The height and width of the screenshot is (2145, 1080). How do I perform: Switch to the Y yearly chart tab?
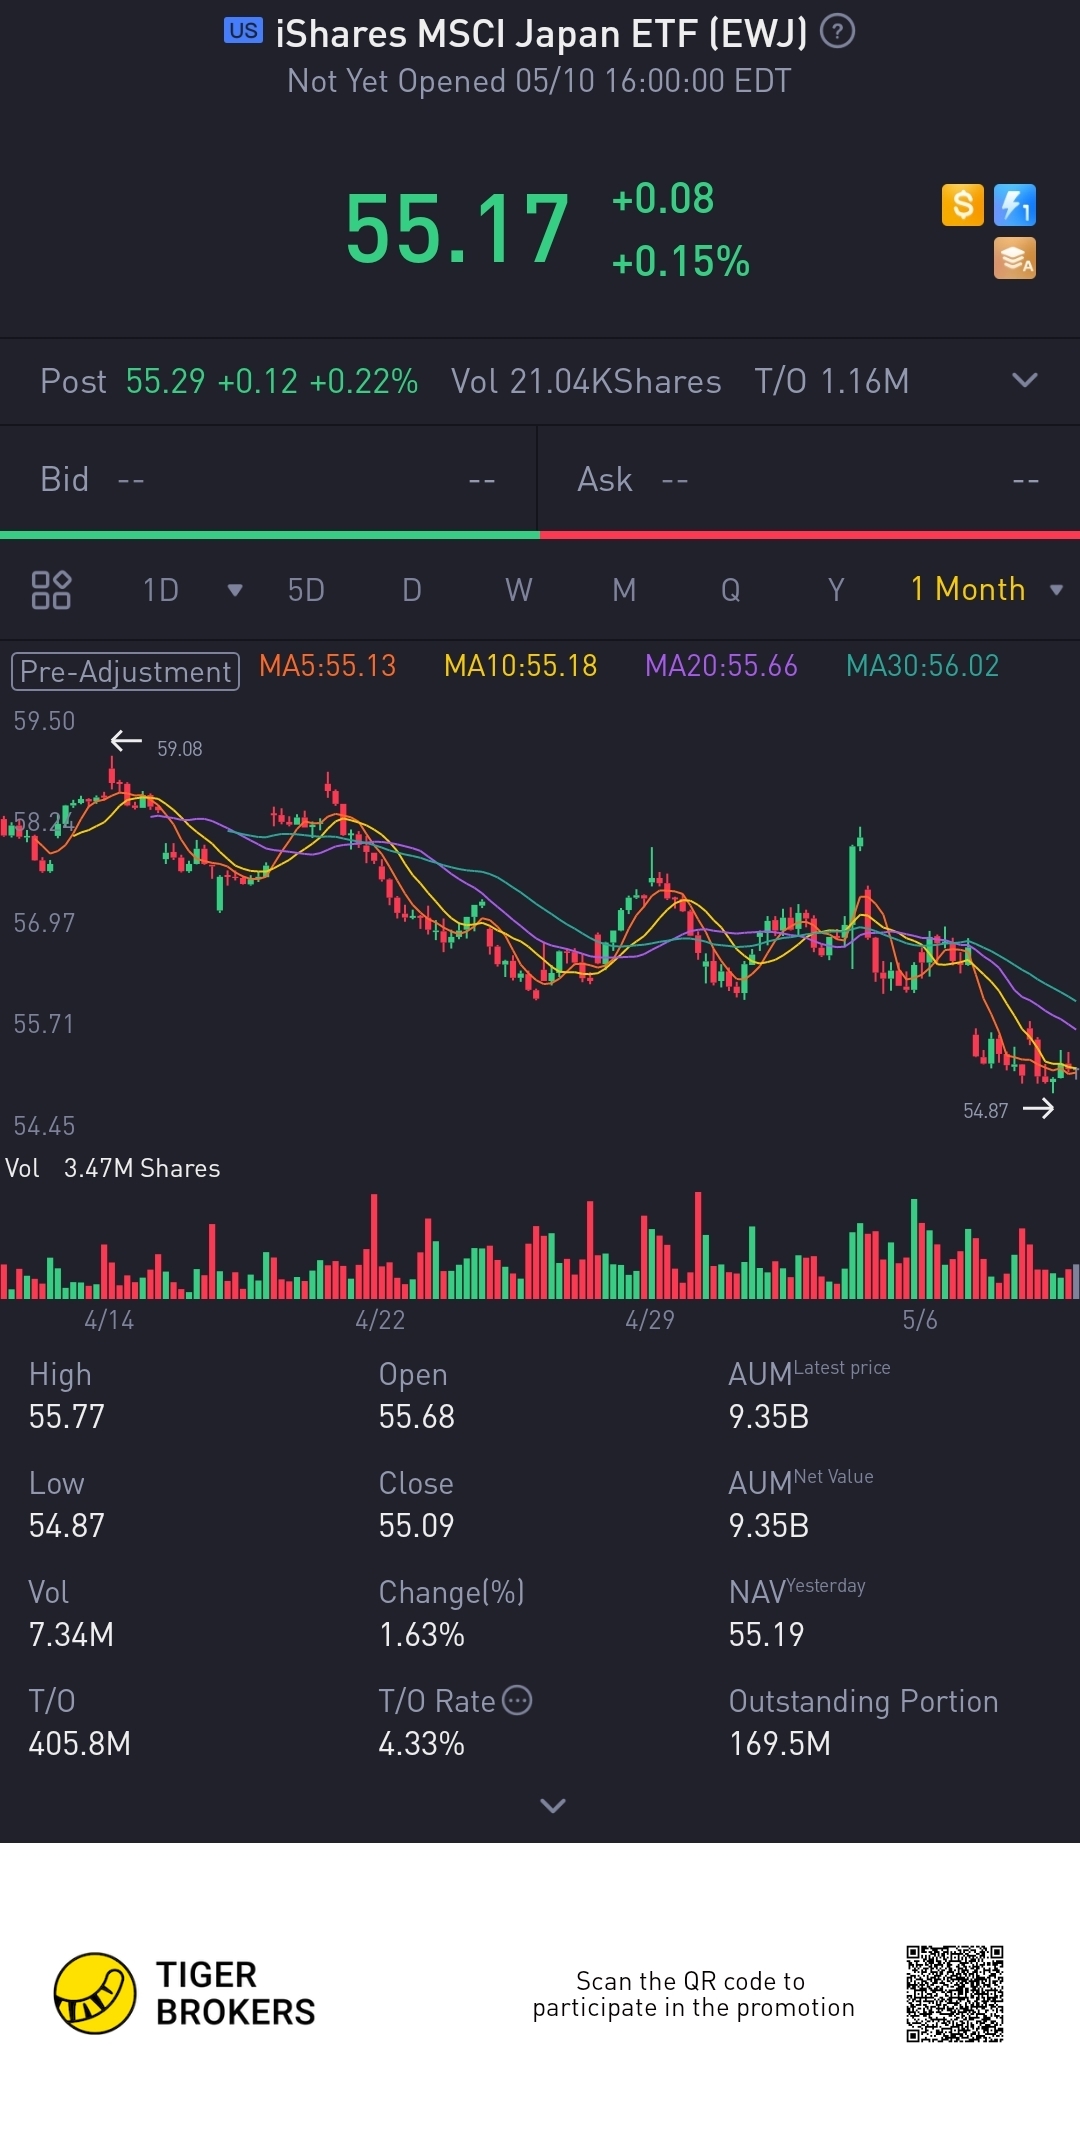click(x=836, y=590)
